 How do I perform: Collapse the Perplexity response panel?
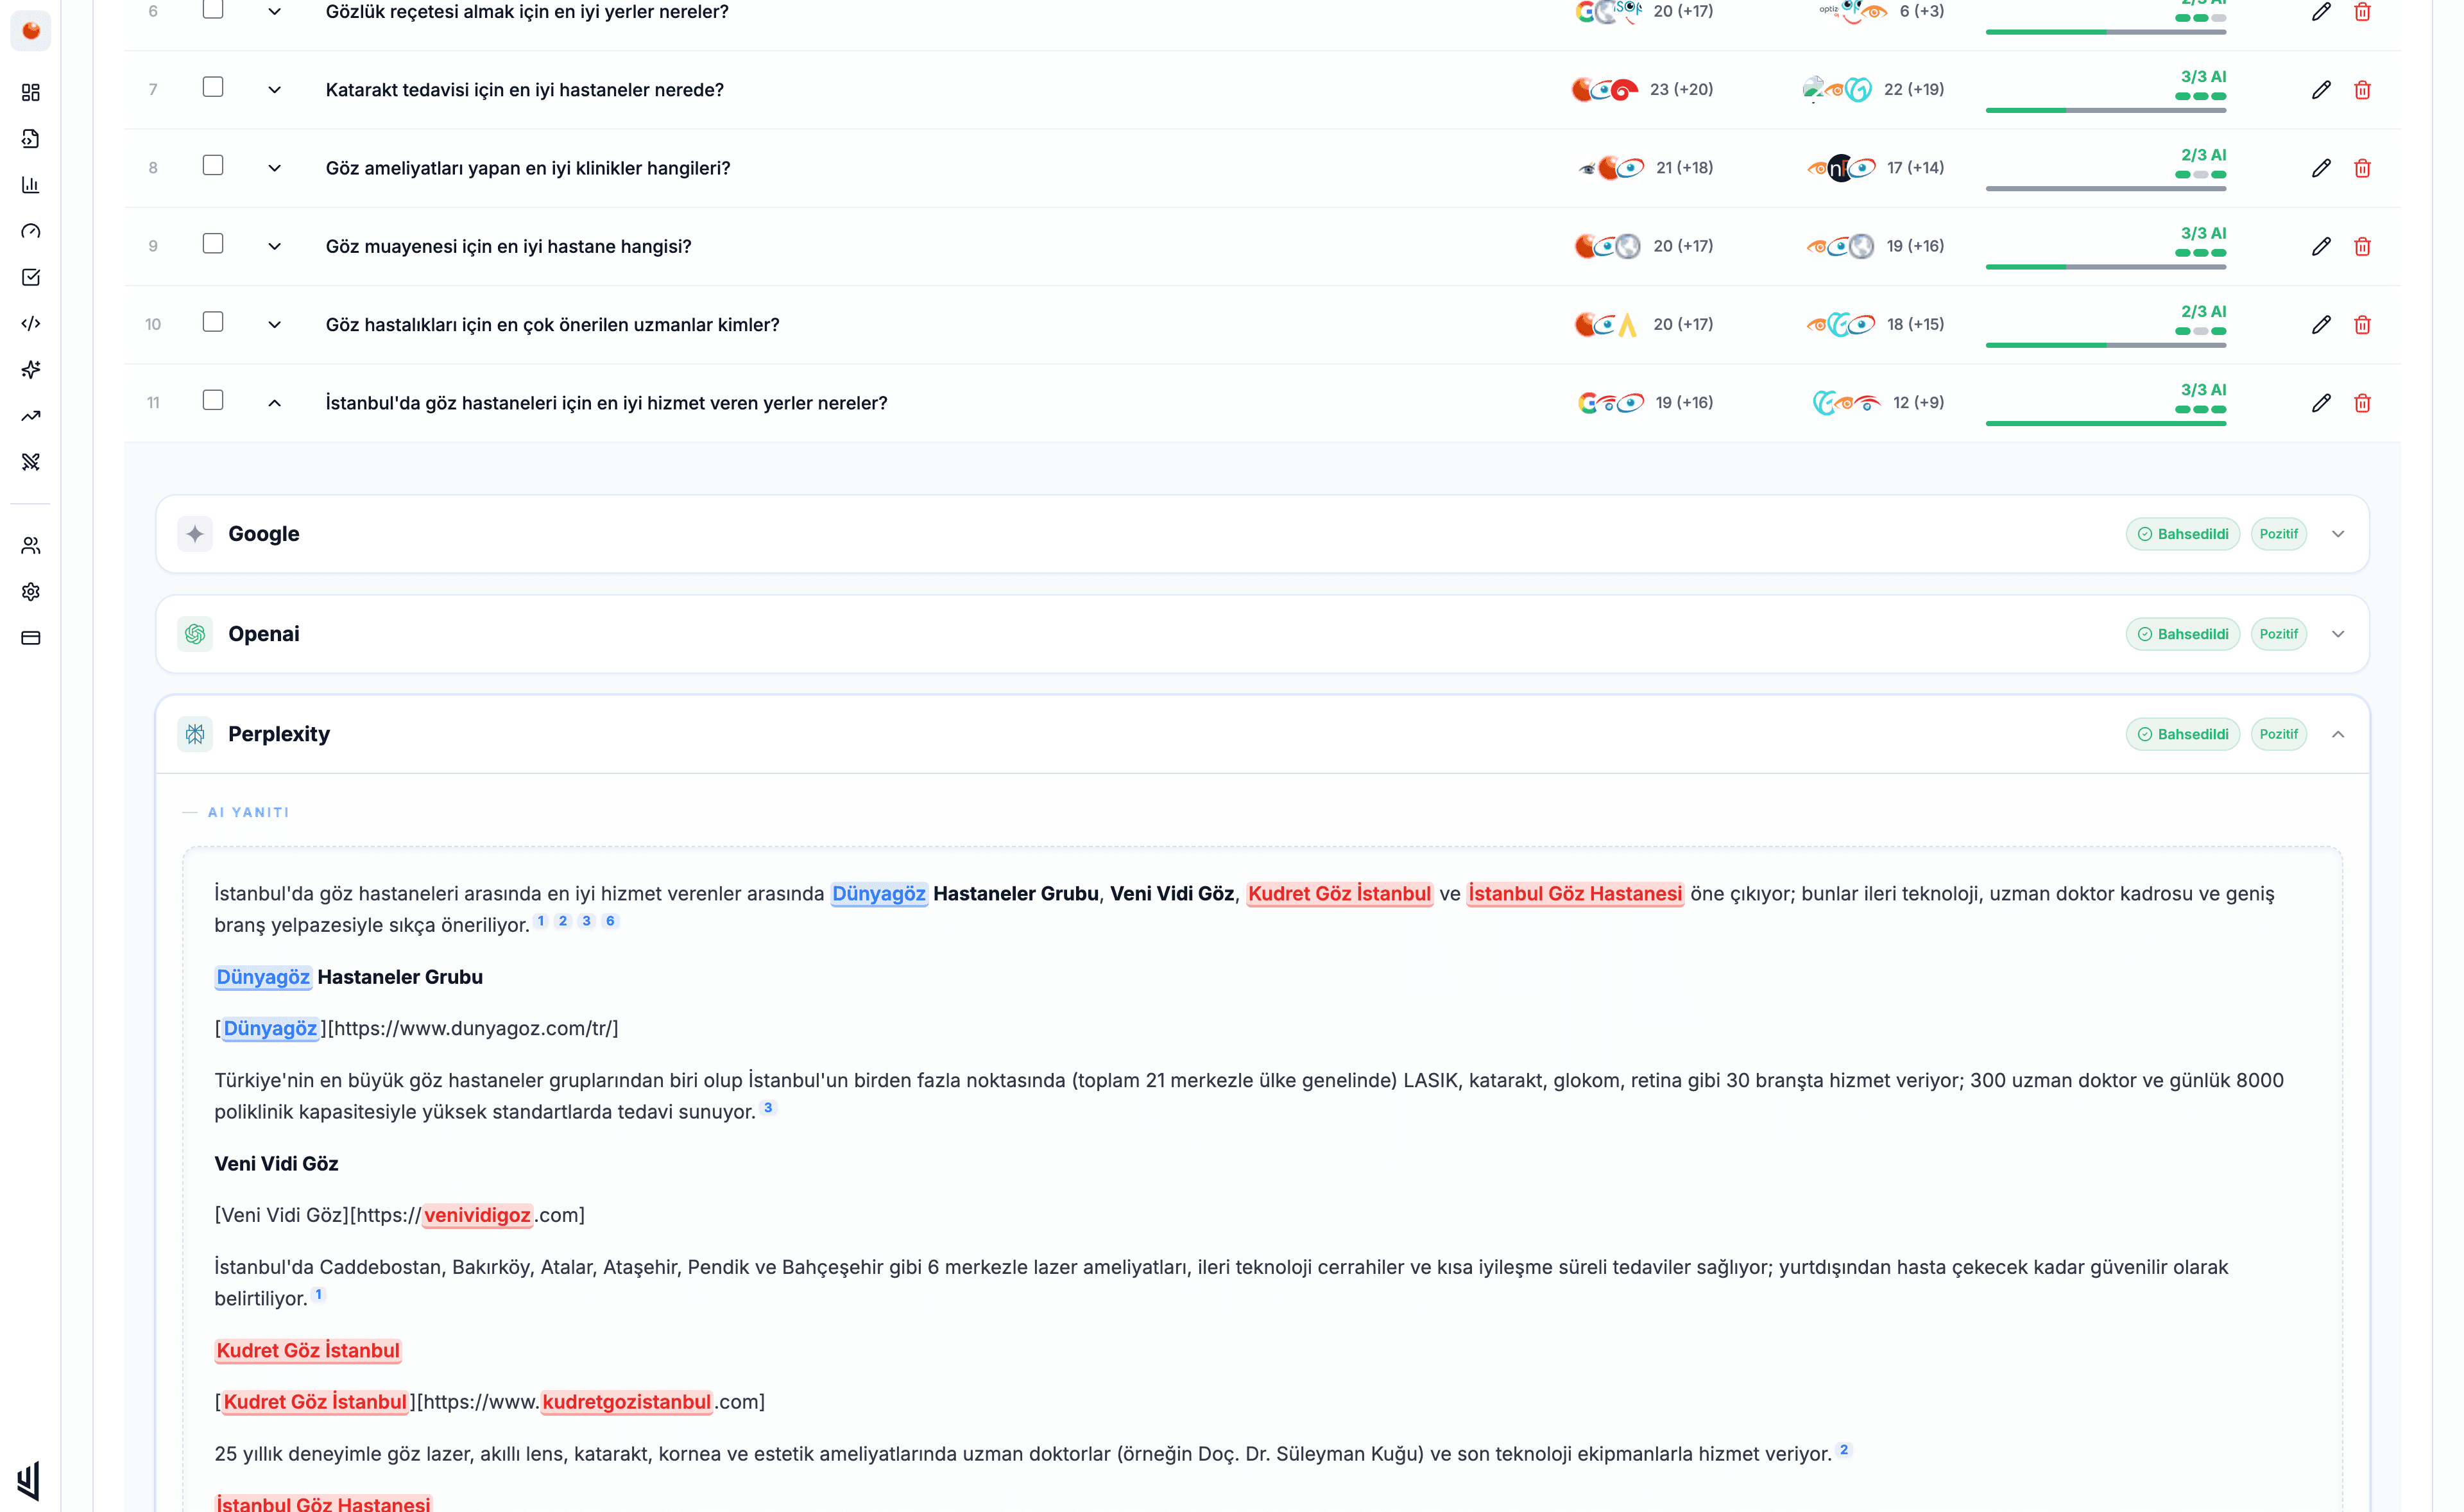point(2338,734)
